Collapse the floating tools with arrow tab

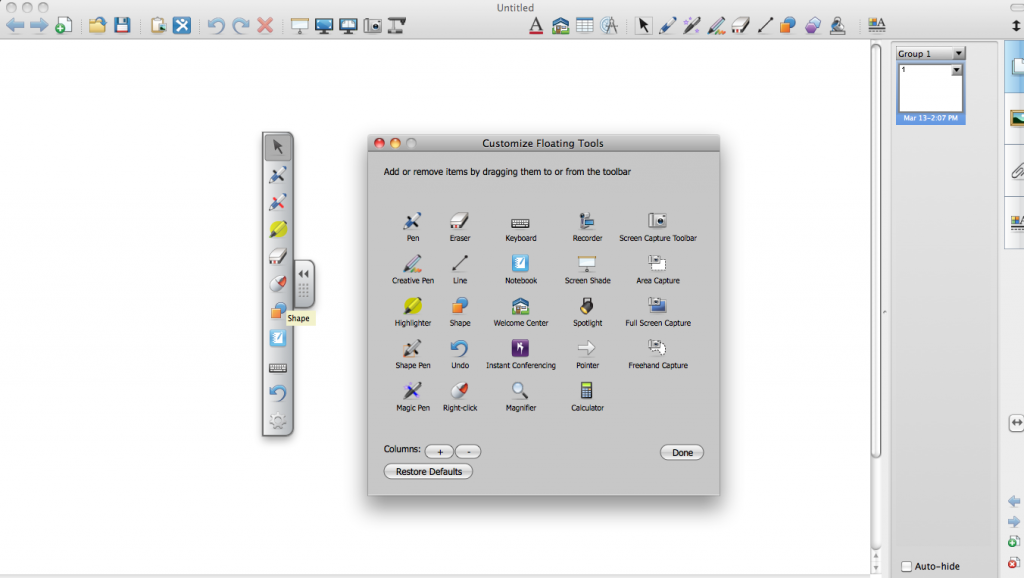tap(304, 274)
